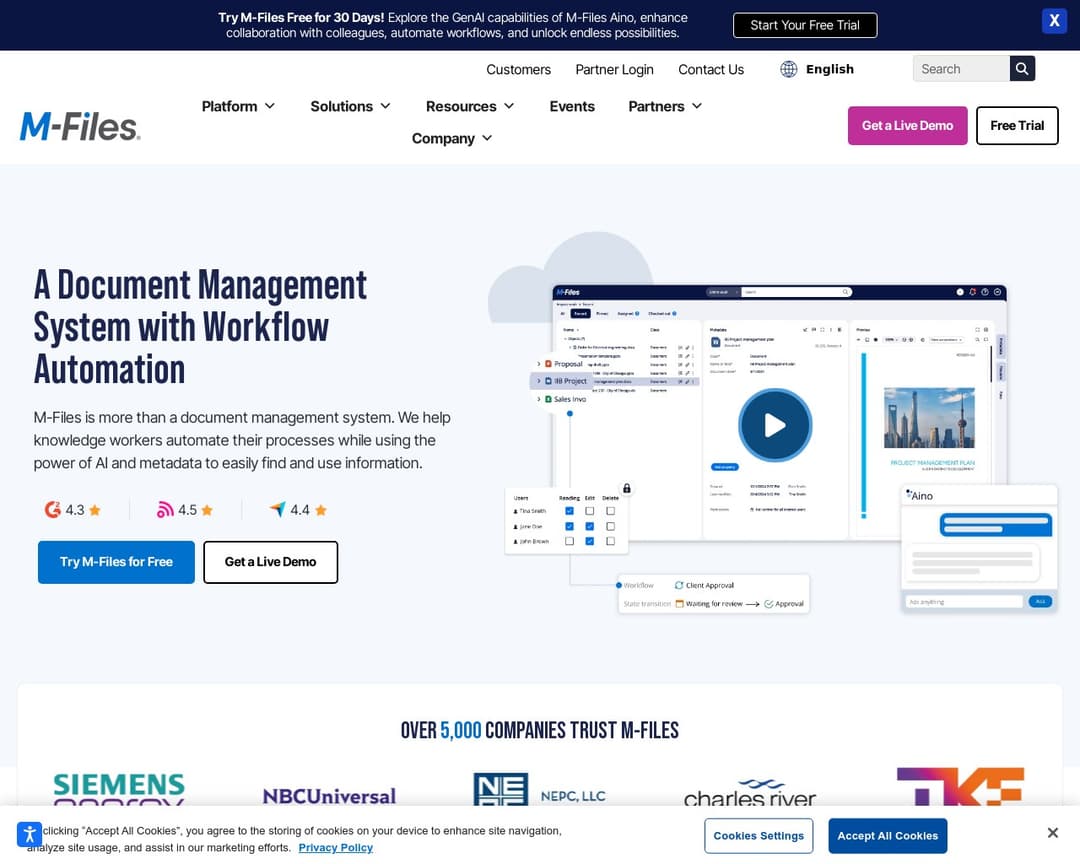Viewport: 1080px width, 864px height.
Task: Open Cookies Settings
Action: click(758, 836)
